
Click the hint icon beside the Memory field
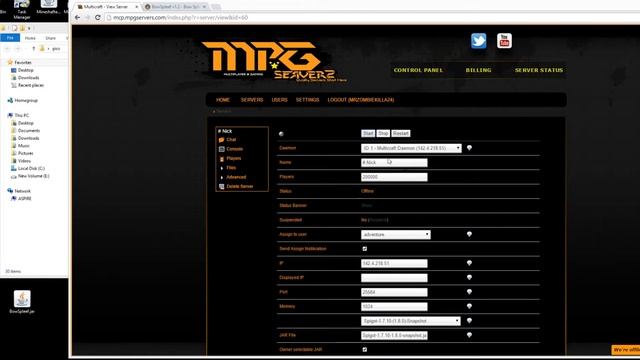click(x=469, y=306)
